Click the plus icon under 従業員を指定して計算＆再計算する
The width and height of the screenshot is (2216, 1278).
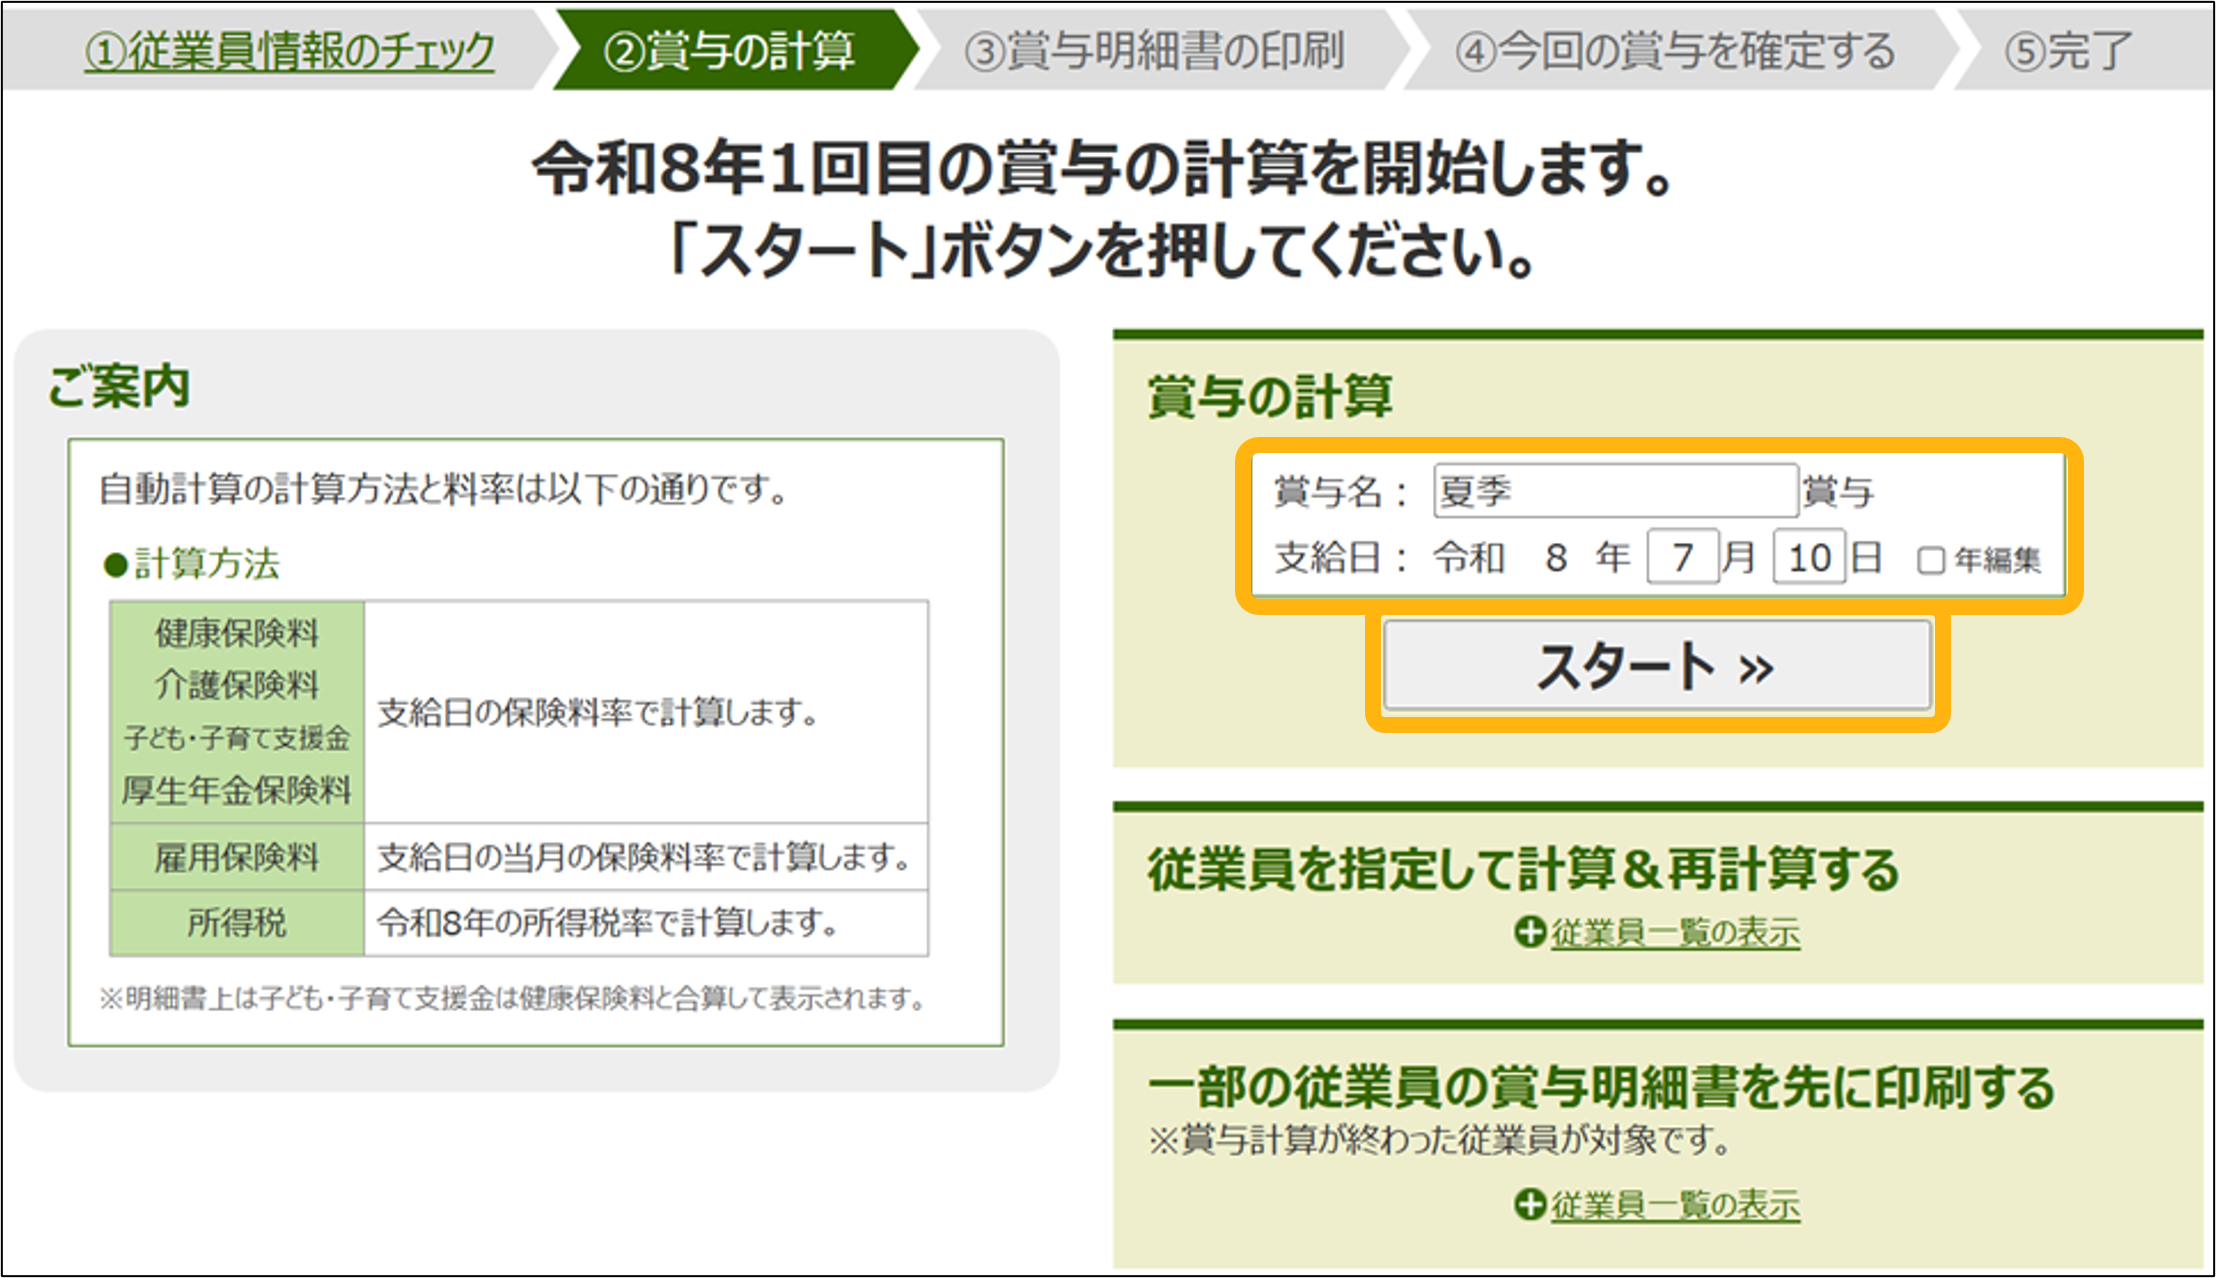(1530, 932)
